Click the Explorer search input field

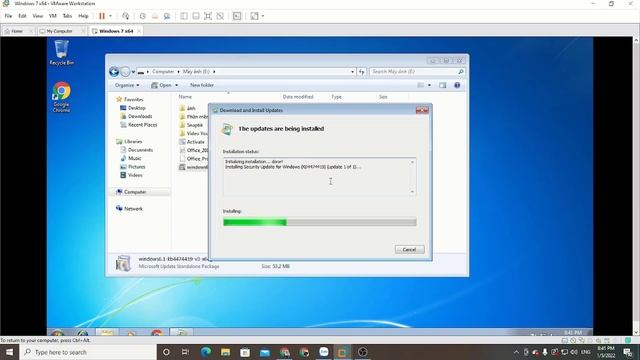(x=414, y=72)
